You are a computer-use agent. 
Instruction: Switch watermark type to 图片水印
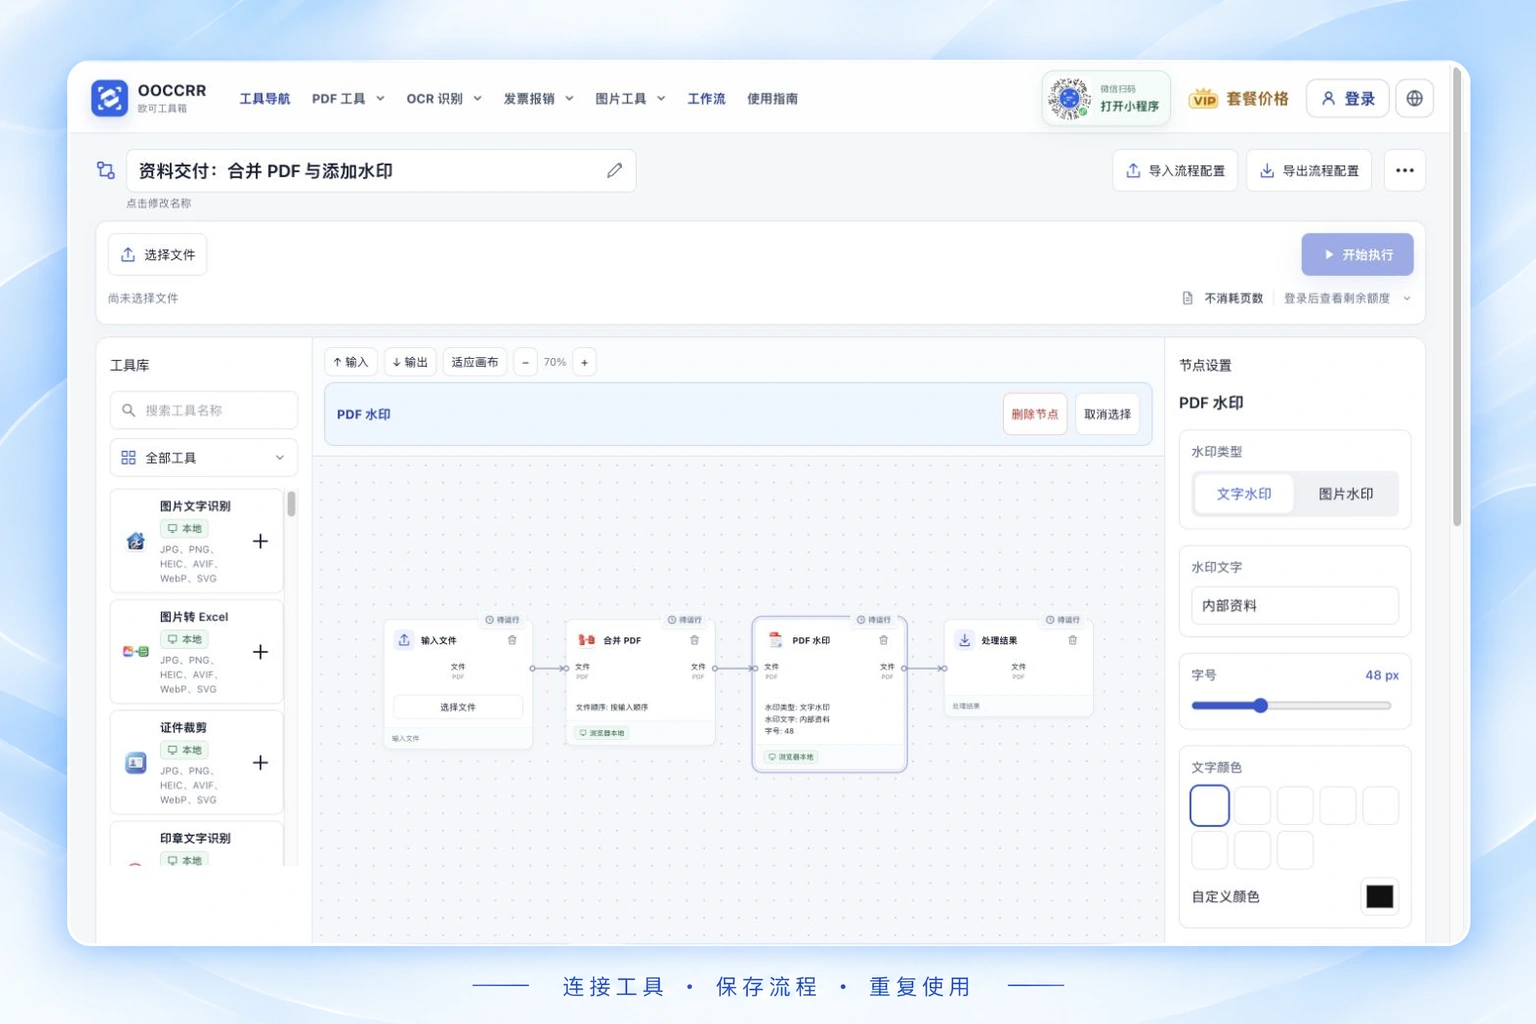[x=1345, y=494]
